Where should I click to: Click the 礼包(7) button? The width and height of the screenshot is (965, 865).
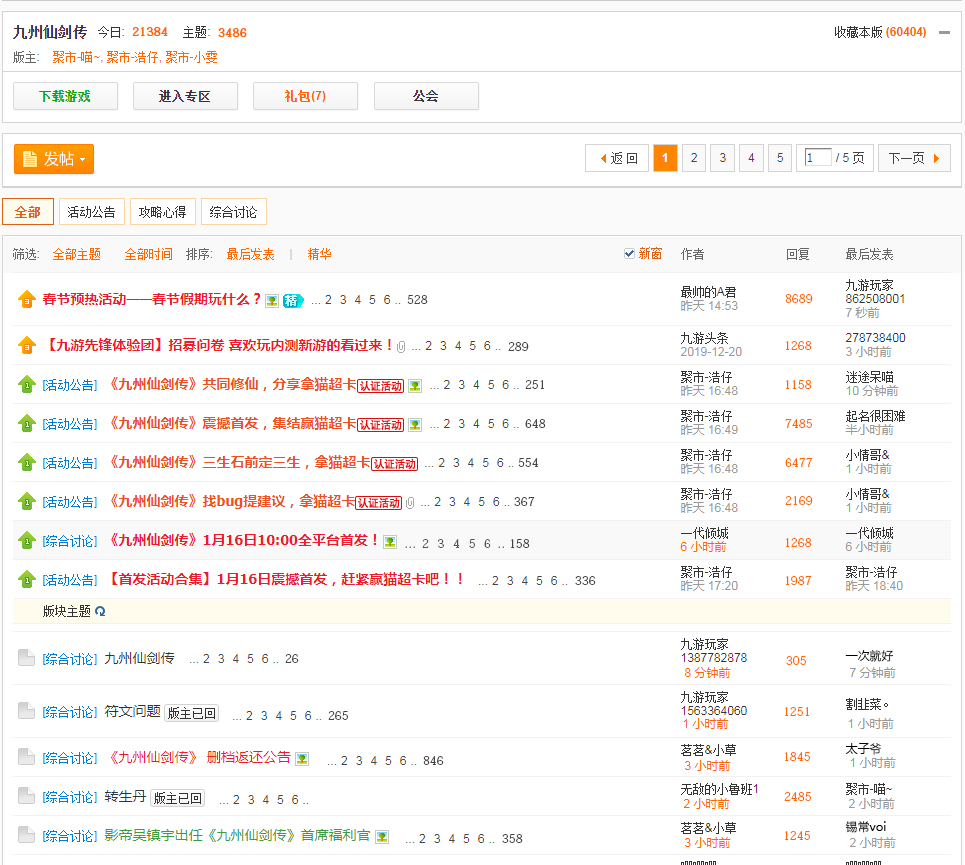tap(305, 96)
